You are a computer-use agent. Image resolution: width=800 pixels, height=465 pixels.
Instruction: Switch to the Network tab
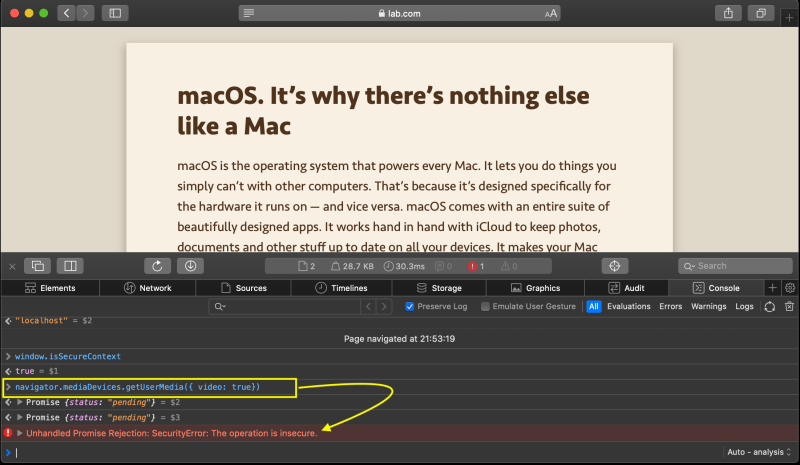point(147,288)
